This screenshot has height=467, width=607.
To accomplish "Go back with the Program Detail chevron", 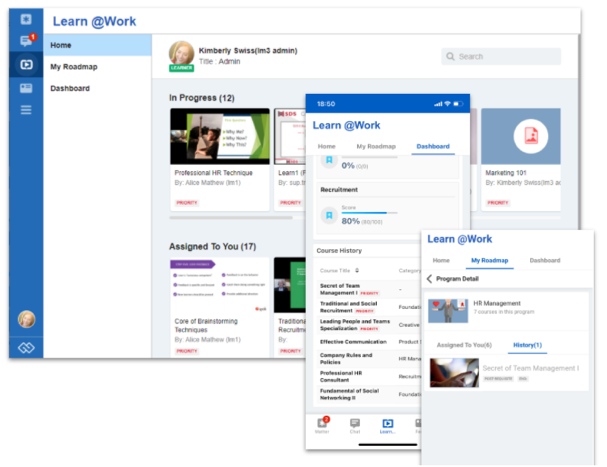I will pyautogui.click(x=429, y=279).
